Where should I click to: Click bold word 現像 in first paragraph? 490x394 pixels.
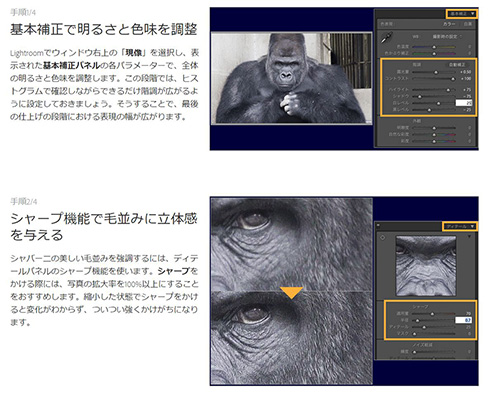134,53
